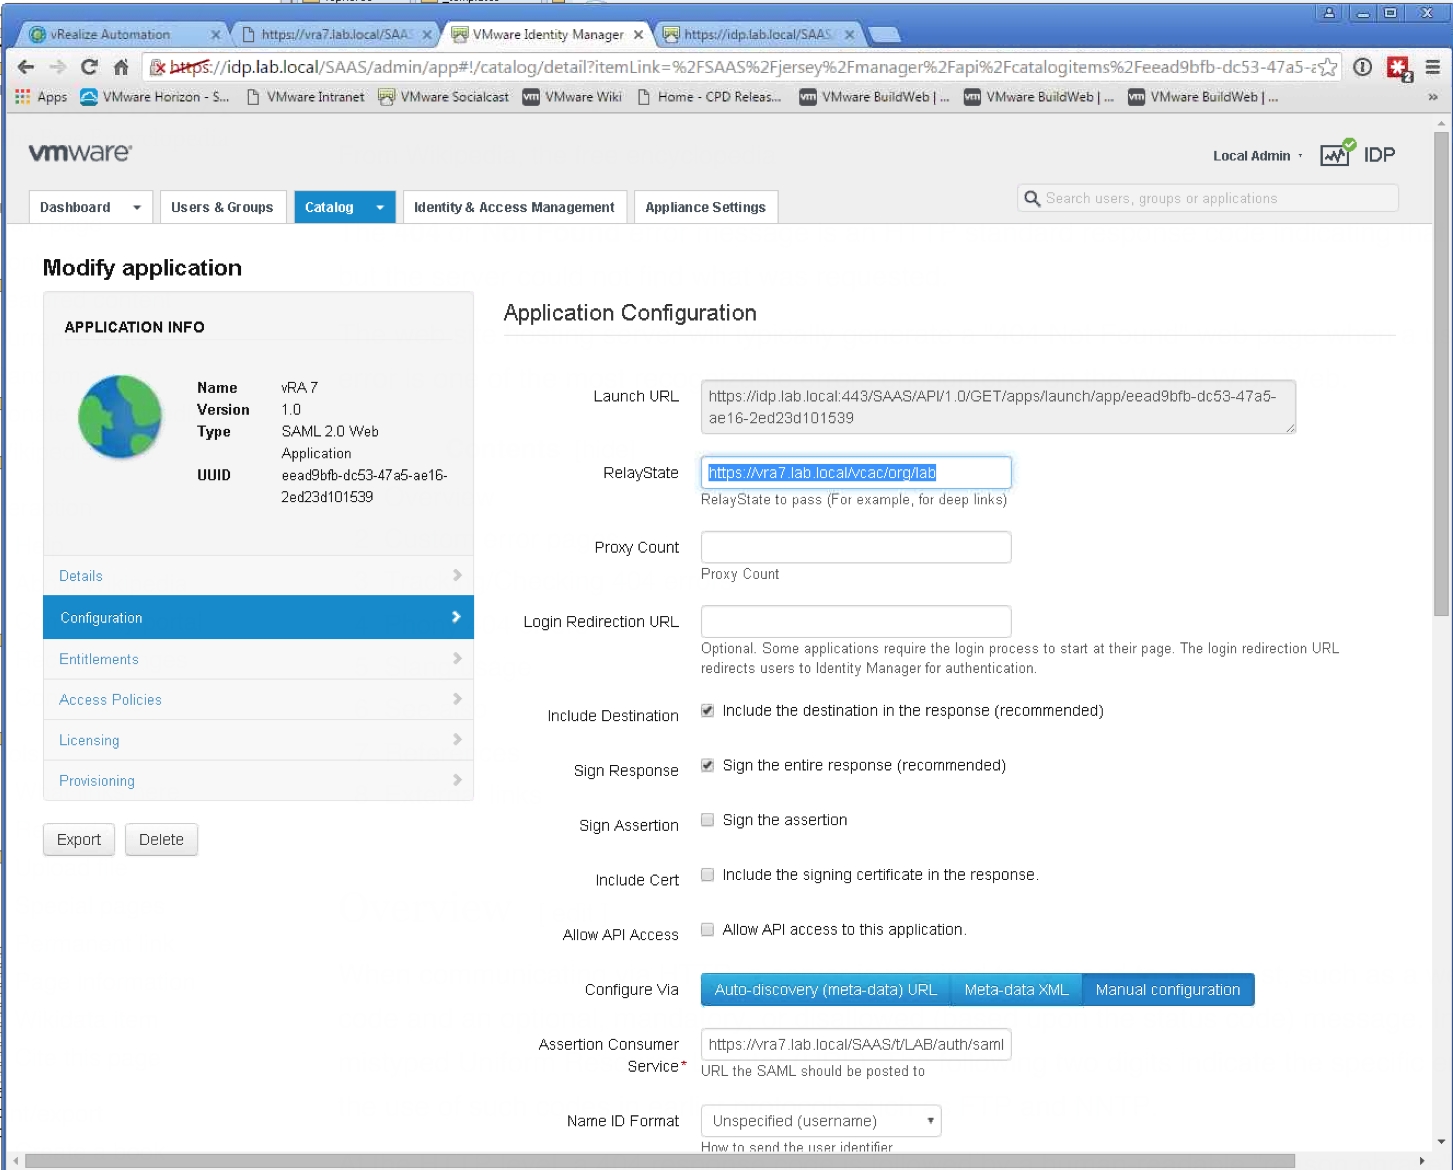Enable Sign the assertion checkbox
1453x1170 pixels.
pyautogui.click(x=707, y=820)
